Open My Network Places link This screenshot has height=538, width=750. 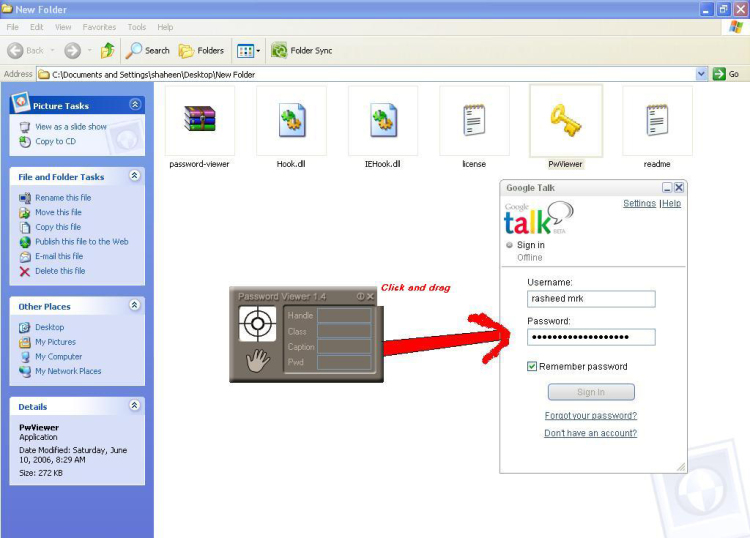coord(68,371)
